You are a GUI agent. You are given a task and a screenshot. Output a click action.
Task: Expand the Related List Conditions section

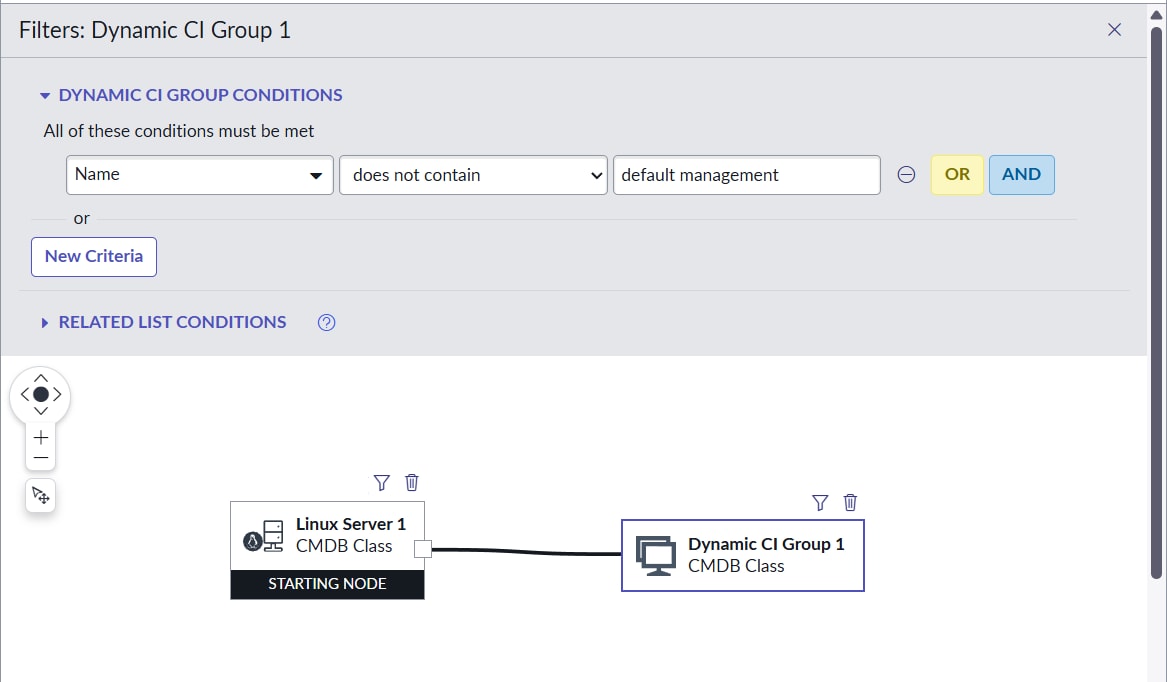(45, 323)
